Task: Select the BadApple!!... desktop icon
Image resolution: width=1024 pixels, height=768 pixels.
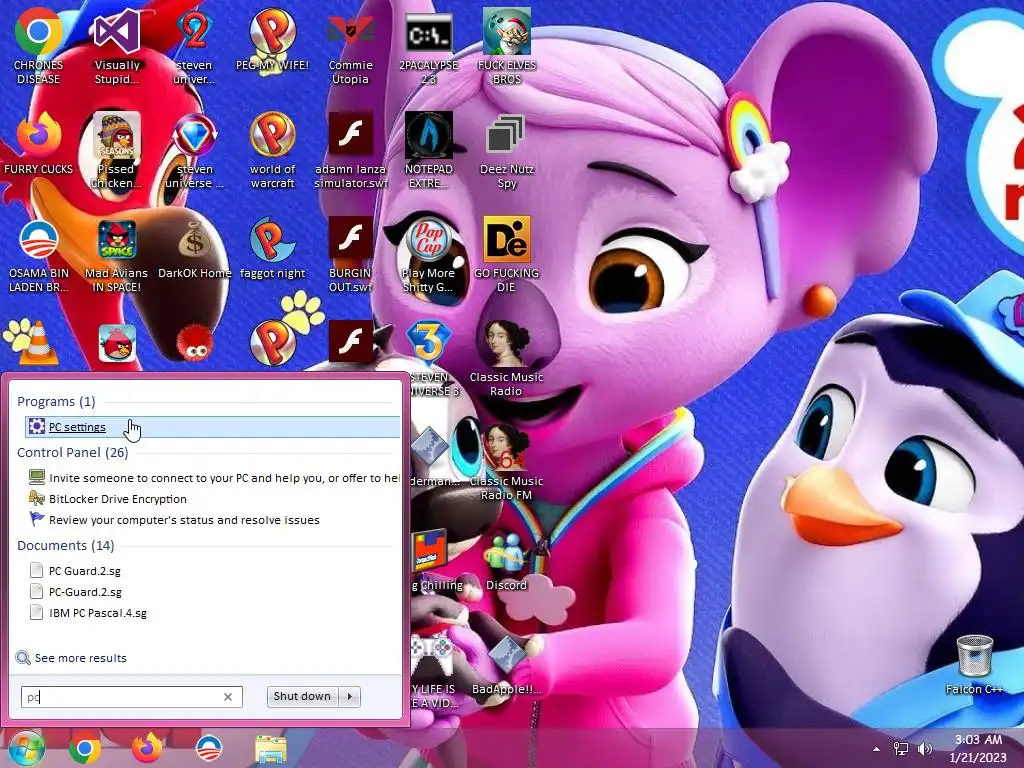Action: [507, 665]
